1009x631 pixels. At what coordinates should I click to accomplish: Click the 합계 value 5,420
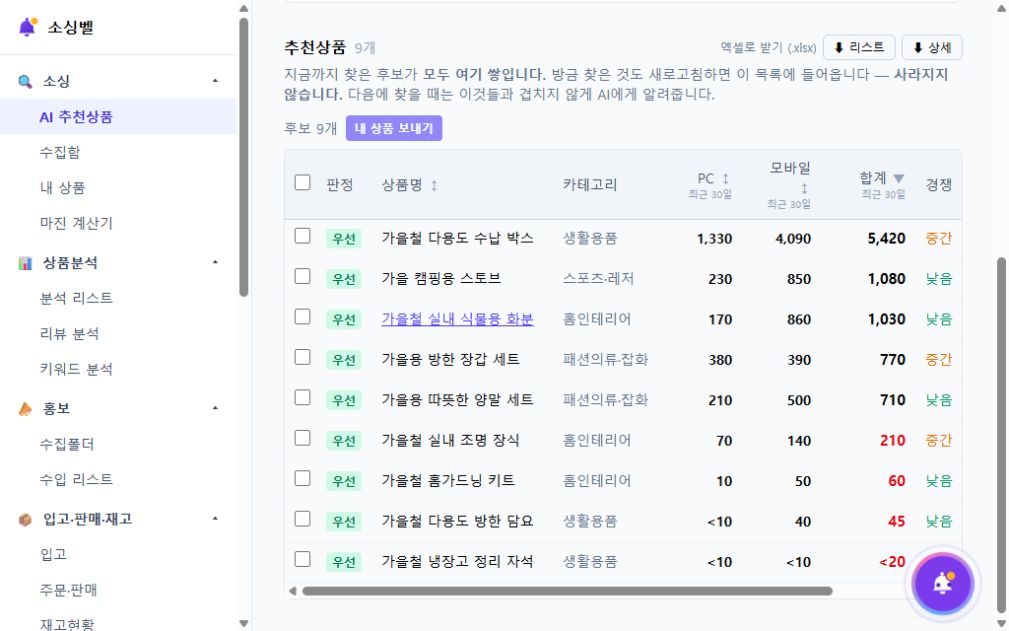tap(886, 239)
